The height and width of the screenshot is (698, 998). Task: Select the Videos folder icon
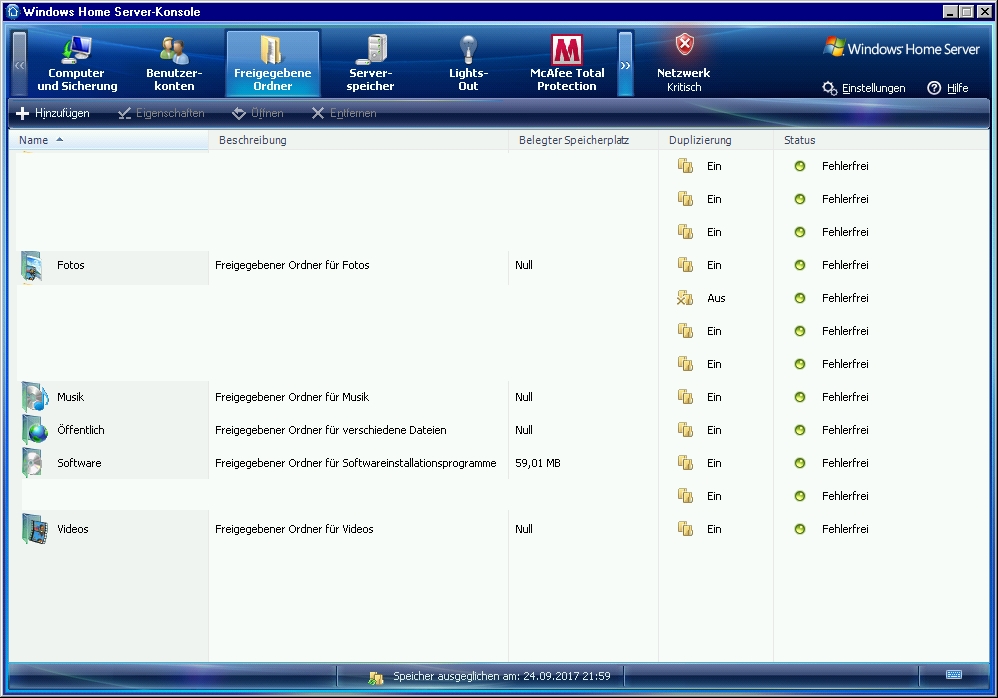(34, 529)
